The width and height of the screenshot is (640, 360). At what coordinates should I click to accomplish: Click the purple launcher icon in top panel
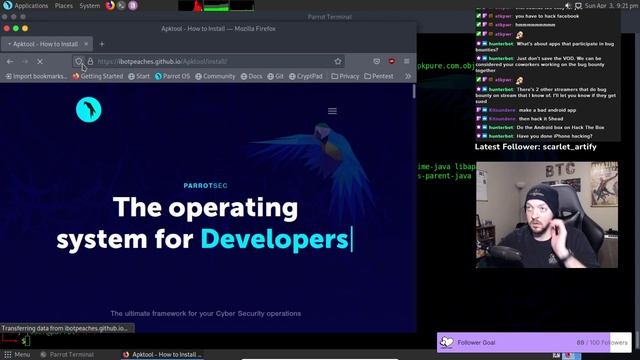pyautogui.click(x=133, y=5)
